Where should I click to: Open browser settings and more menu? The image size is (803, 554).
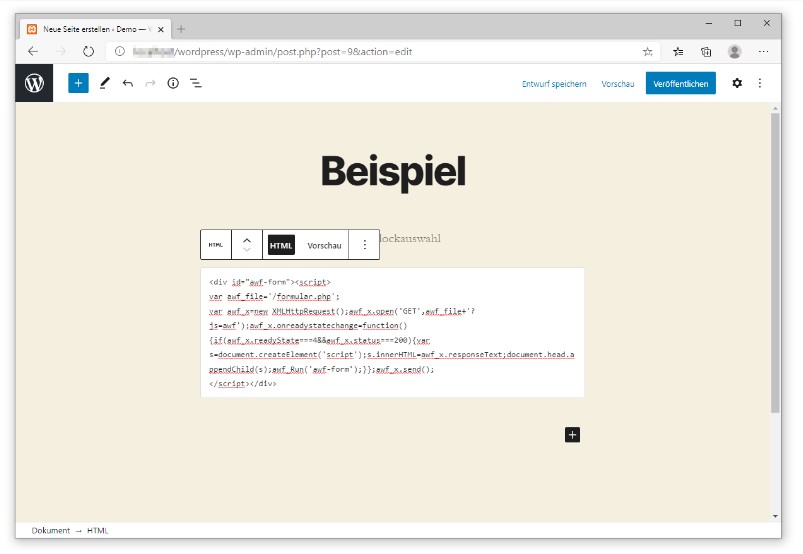click(764, 51)
